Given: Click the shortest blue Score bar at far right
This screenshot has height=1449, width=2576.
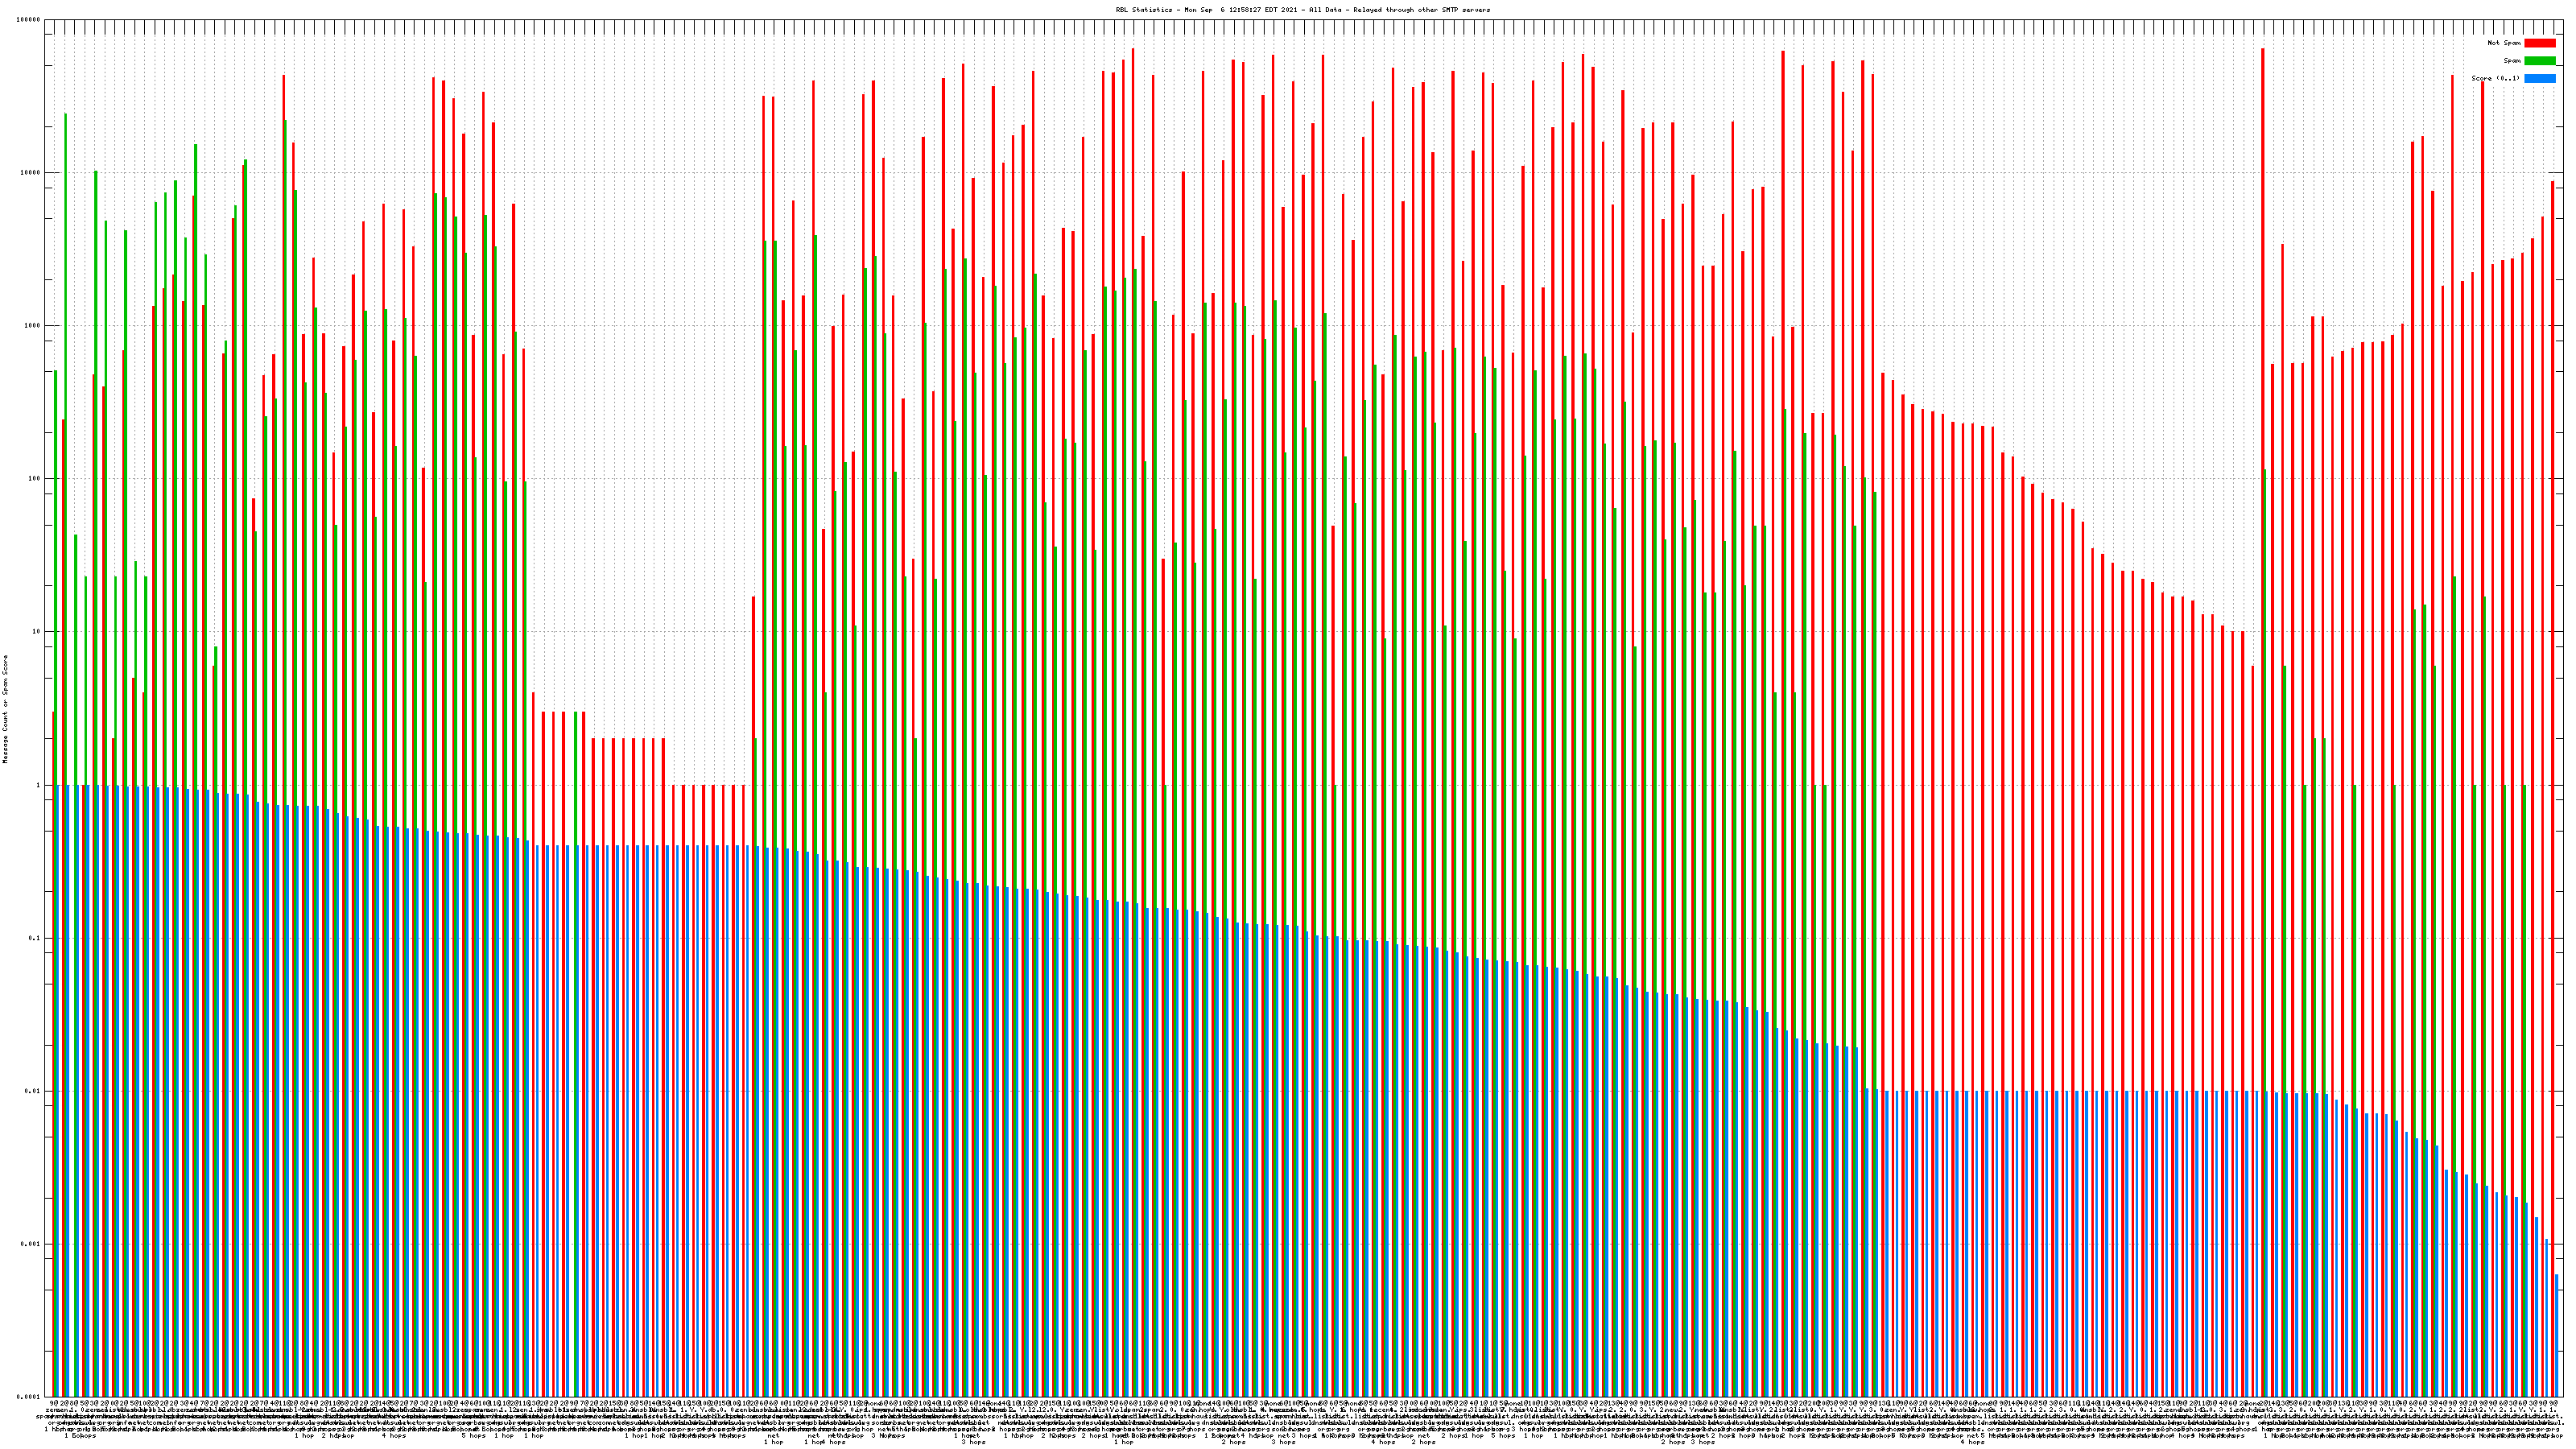Looking at the screenshot, I should pos(2557,1335).
